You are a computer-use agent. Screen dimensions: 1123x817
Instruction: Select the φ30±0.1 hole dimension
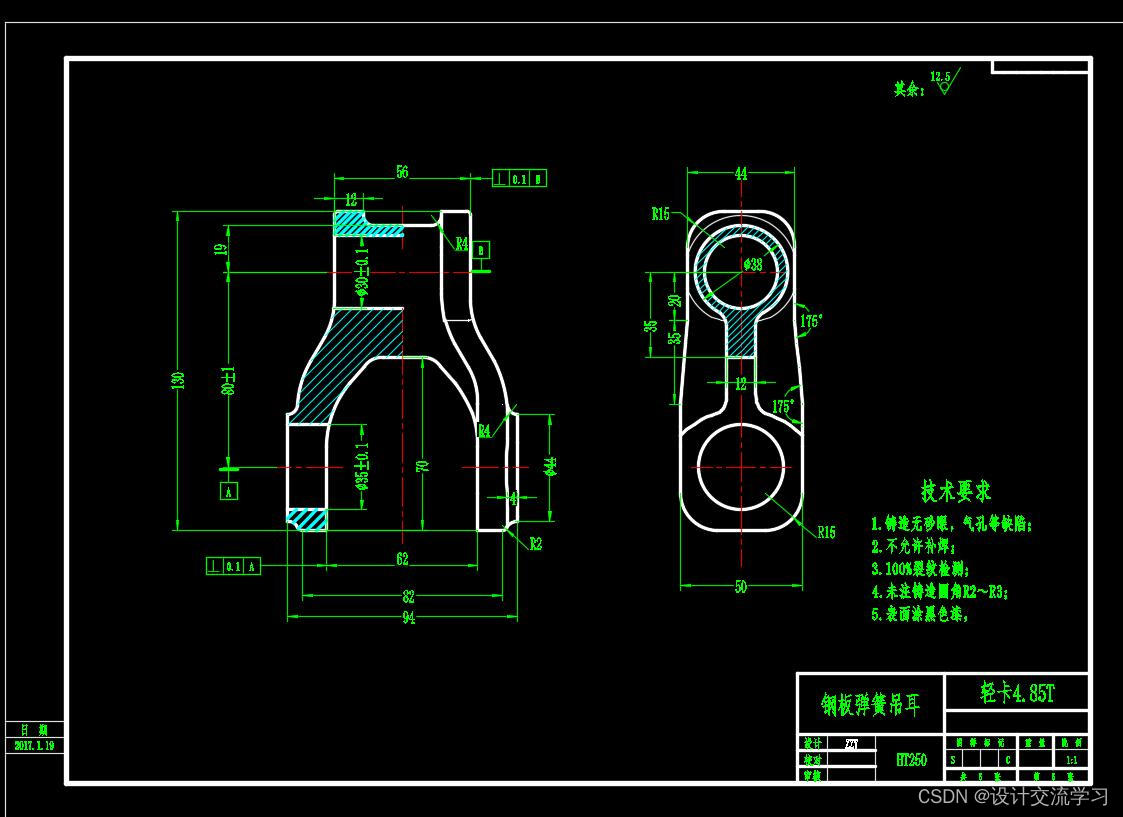[362, 272]
